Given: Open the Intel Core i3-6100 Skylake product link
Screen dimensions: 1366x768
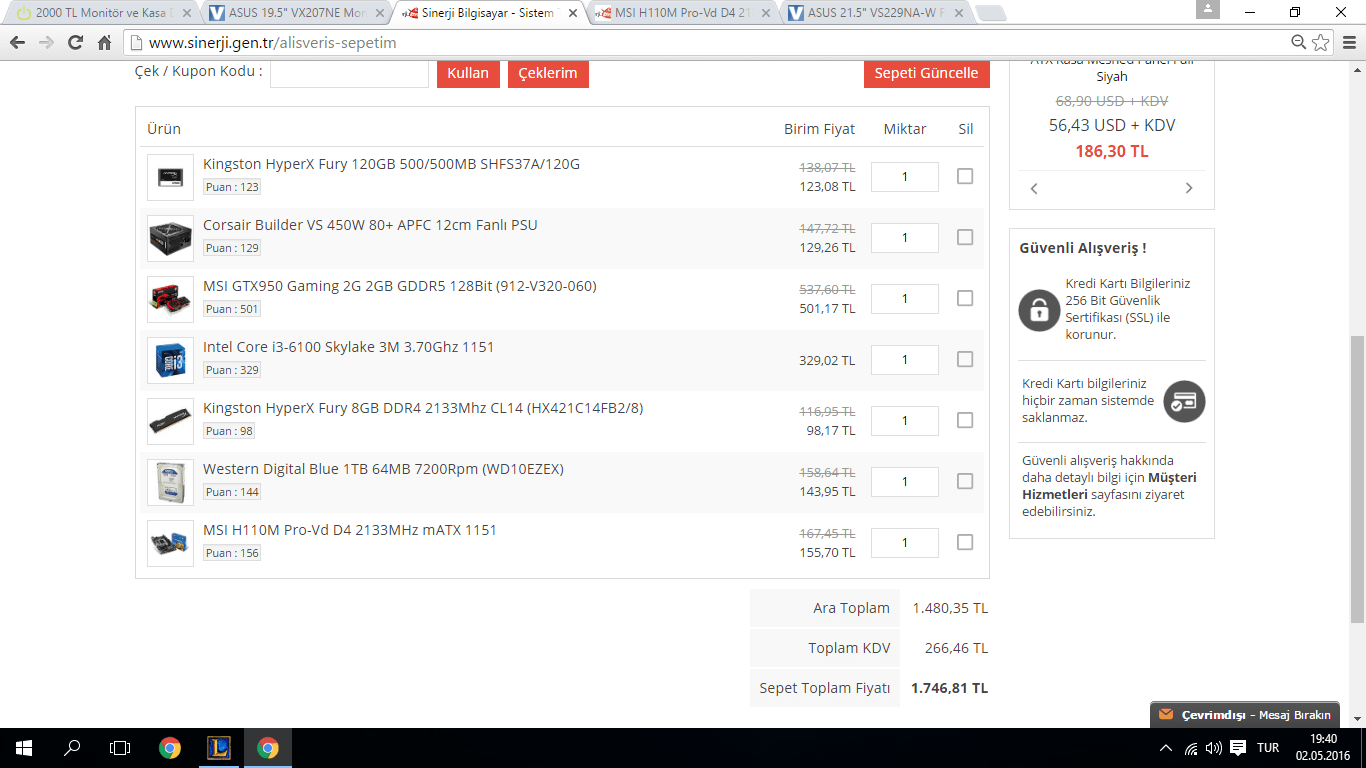Looking at the screenshot, I should click(x=348, y=347).
